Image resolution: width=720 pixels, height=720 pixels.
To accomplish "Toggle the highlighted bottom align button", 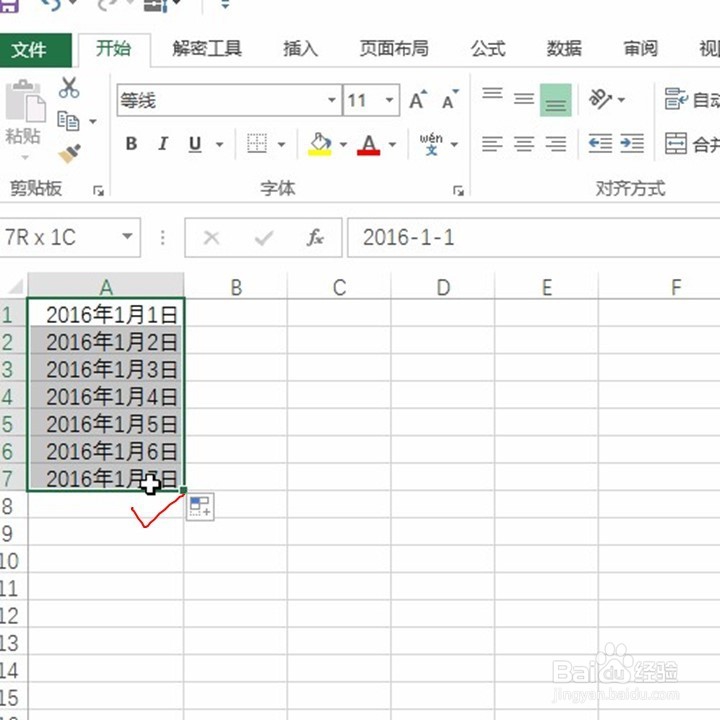I will click(556, 100).
